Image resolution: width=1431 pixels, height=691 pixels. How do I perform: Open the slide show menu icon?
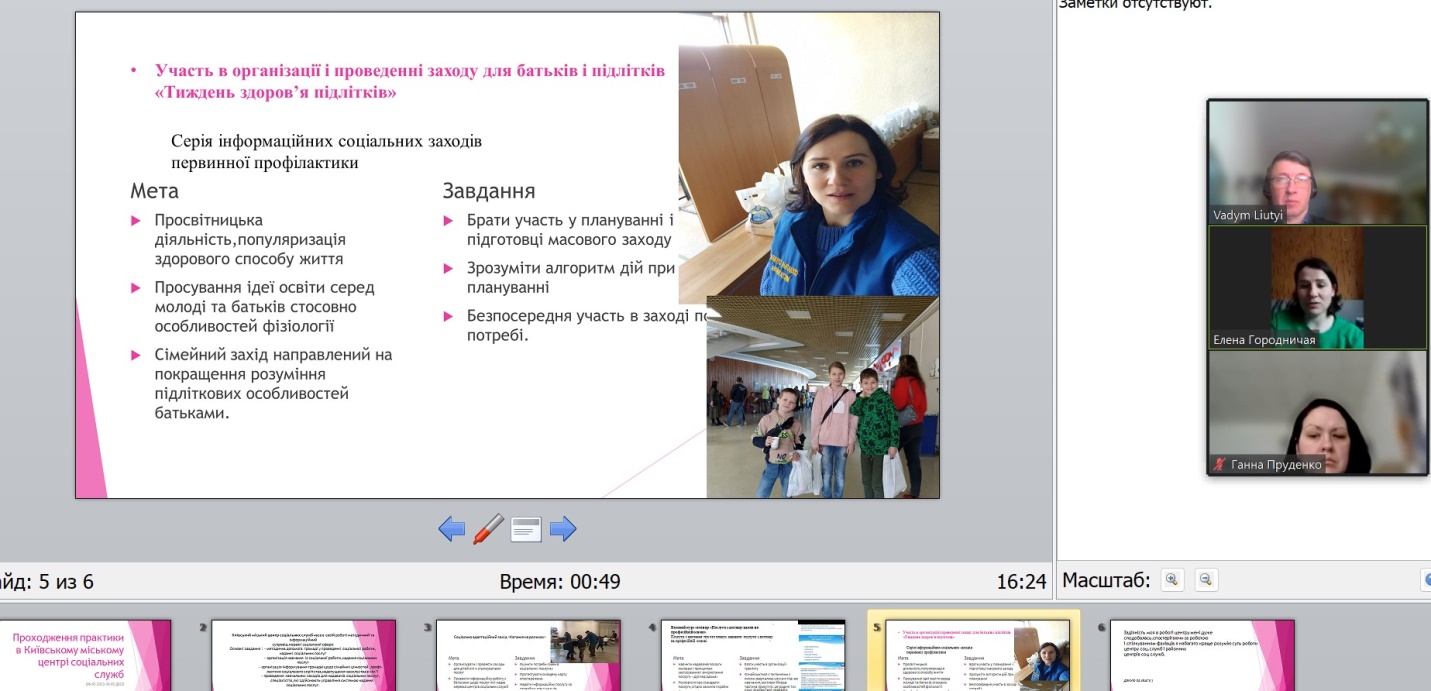tap(526, 529)
